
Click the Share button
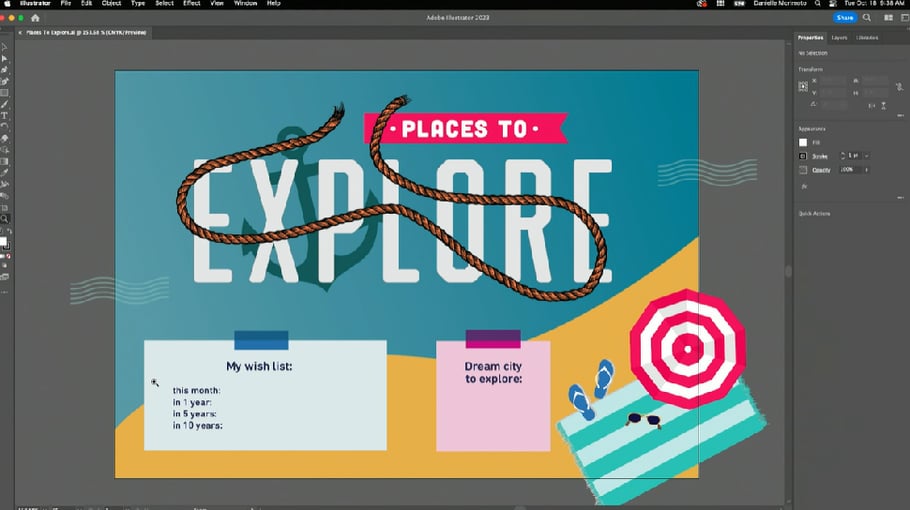(x=845, y=18)
